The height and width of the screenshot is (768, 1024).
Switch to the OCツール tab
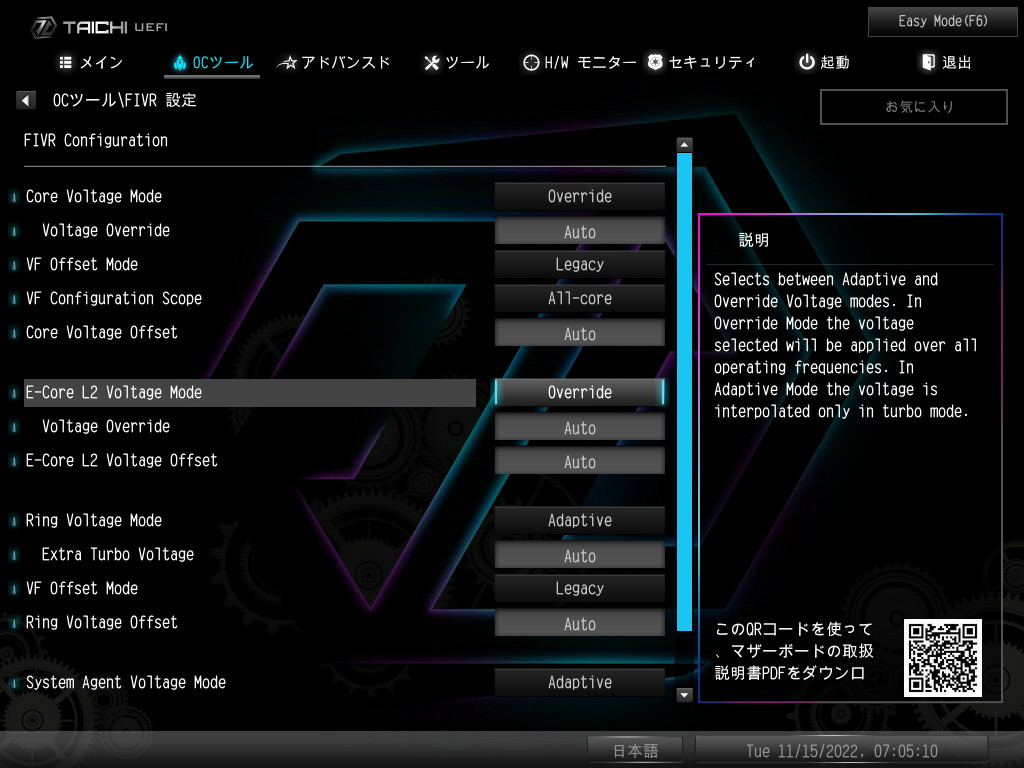coord(212,63)
